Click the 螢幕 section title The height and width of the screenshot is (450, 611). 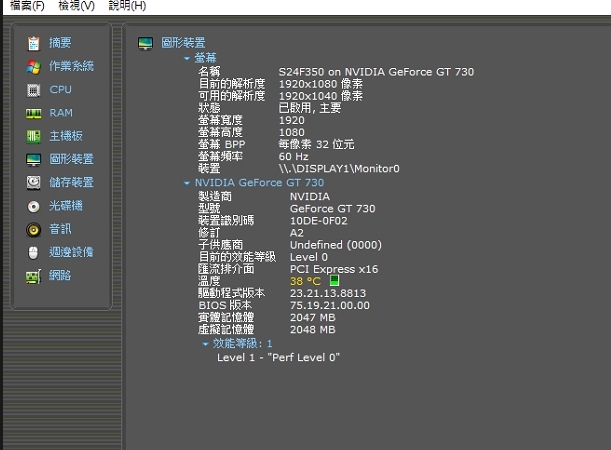pos(205,58)
